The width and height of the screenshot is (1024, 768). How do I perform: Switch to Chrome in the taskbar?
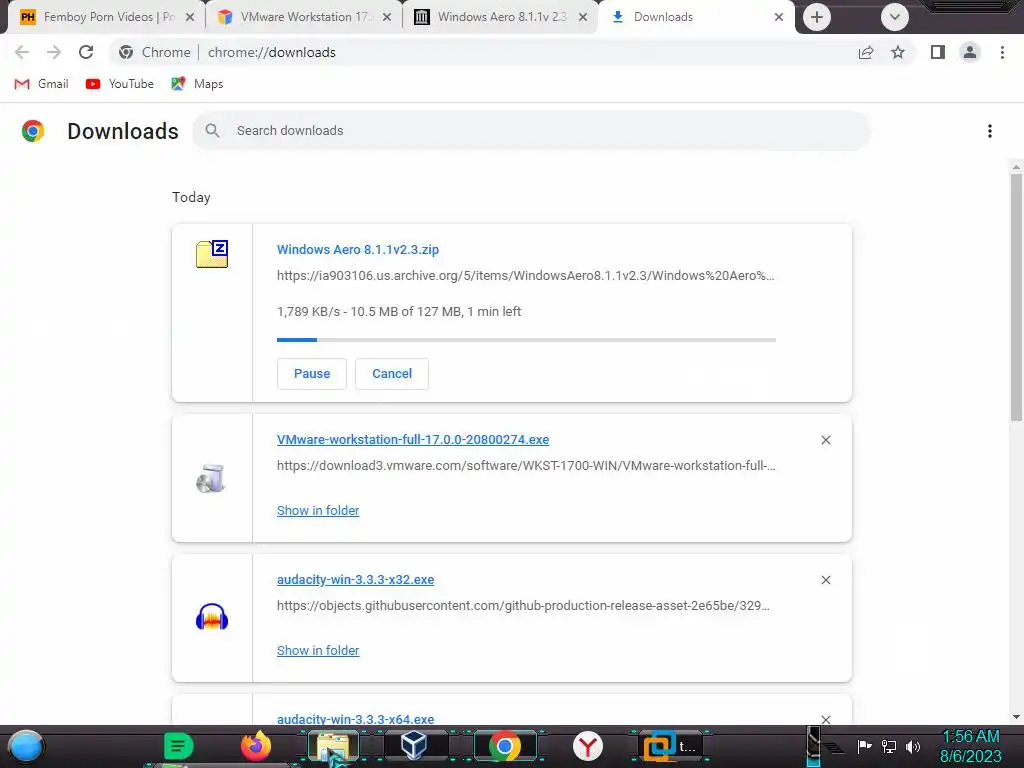point(504,746)
